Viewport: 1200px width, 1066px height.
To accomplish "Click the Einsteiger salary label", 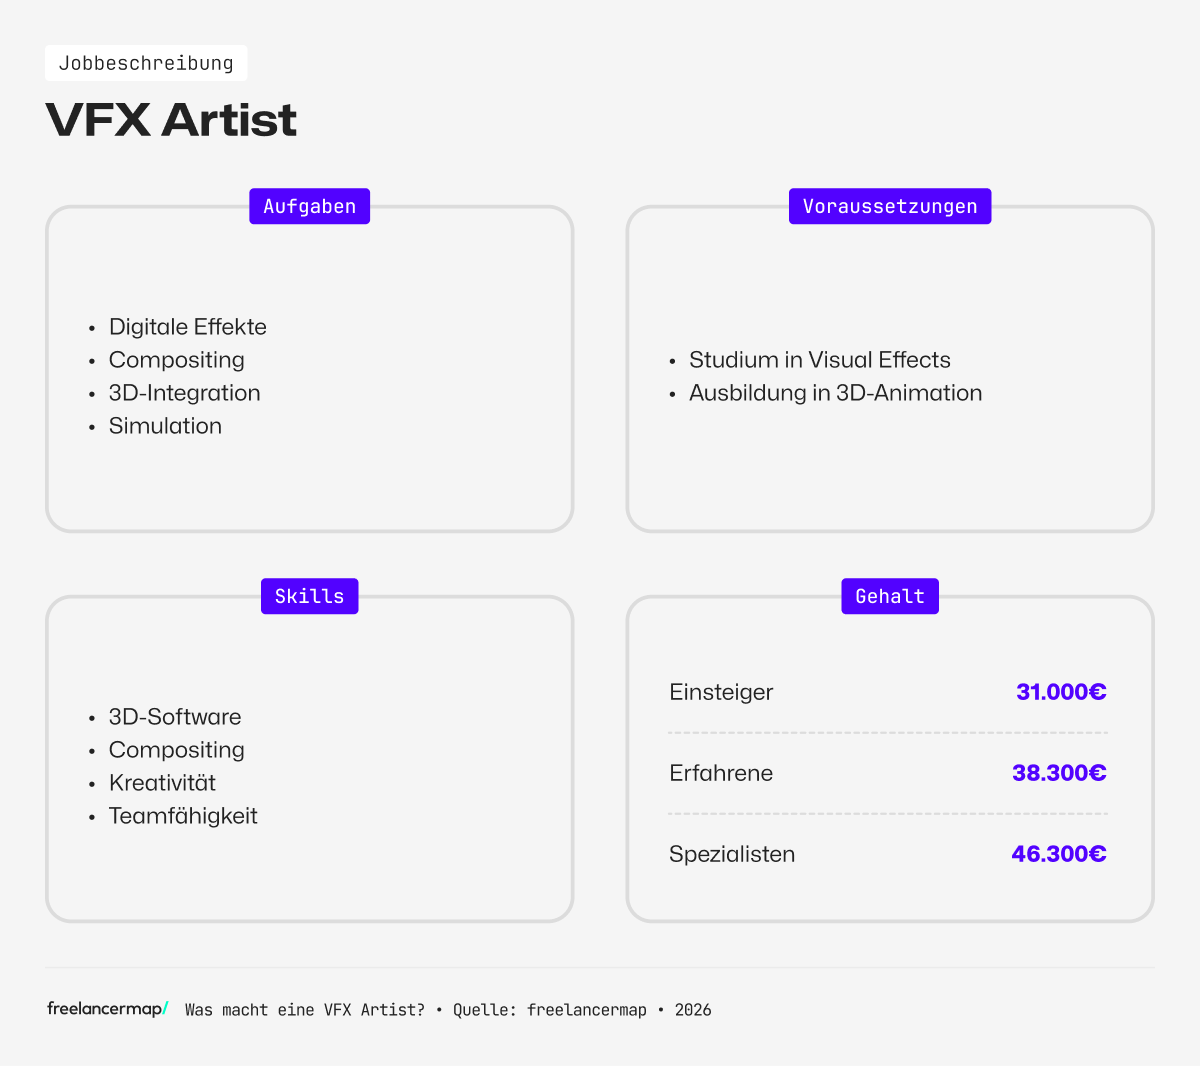I will [x=721, y=692].
